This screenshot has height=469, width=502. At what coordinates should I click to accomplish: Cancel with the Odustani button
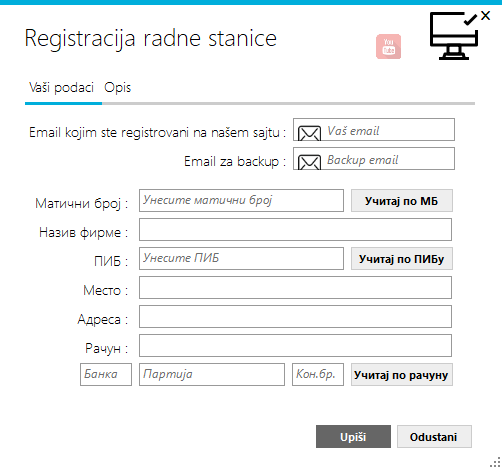434,437
